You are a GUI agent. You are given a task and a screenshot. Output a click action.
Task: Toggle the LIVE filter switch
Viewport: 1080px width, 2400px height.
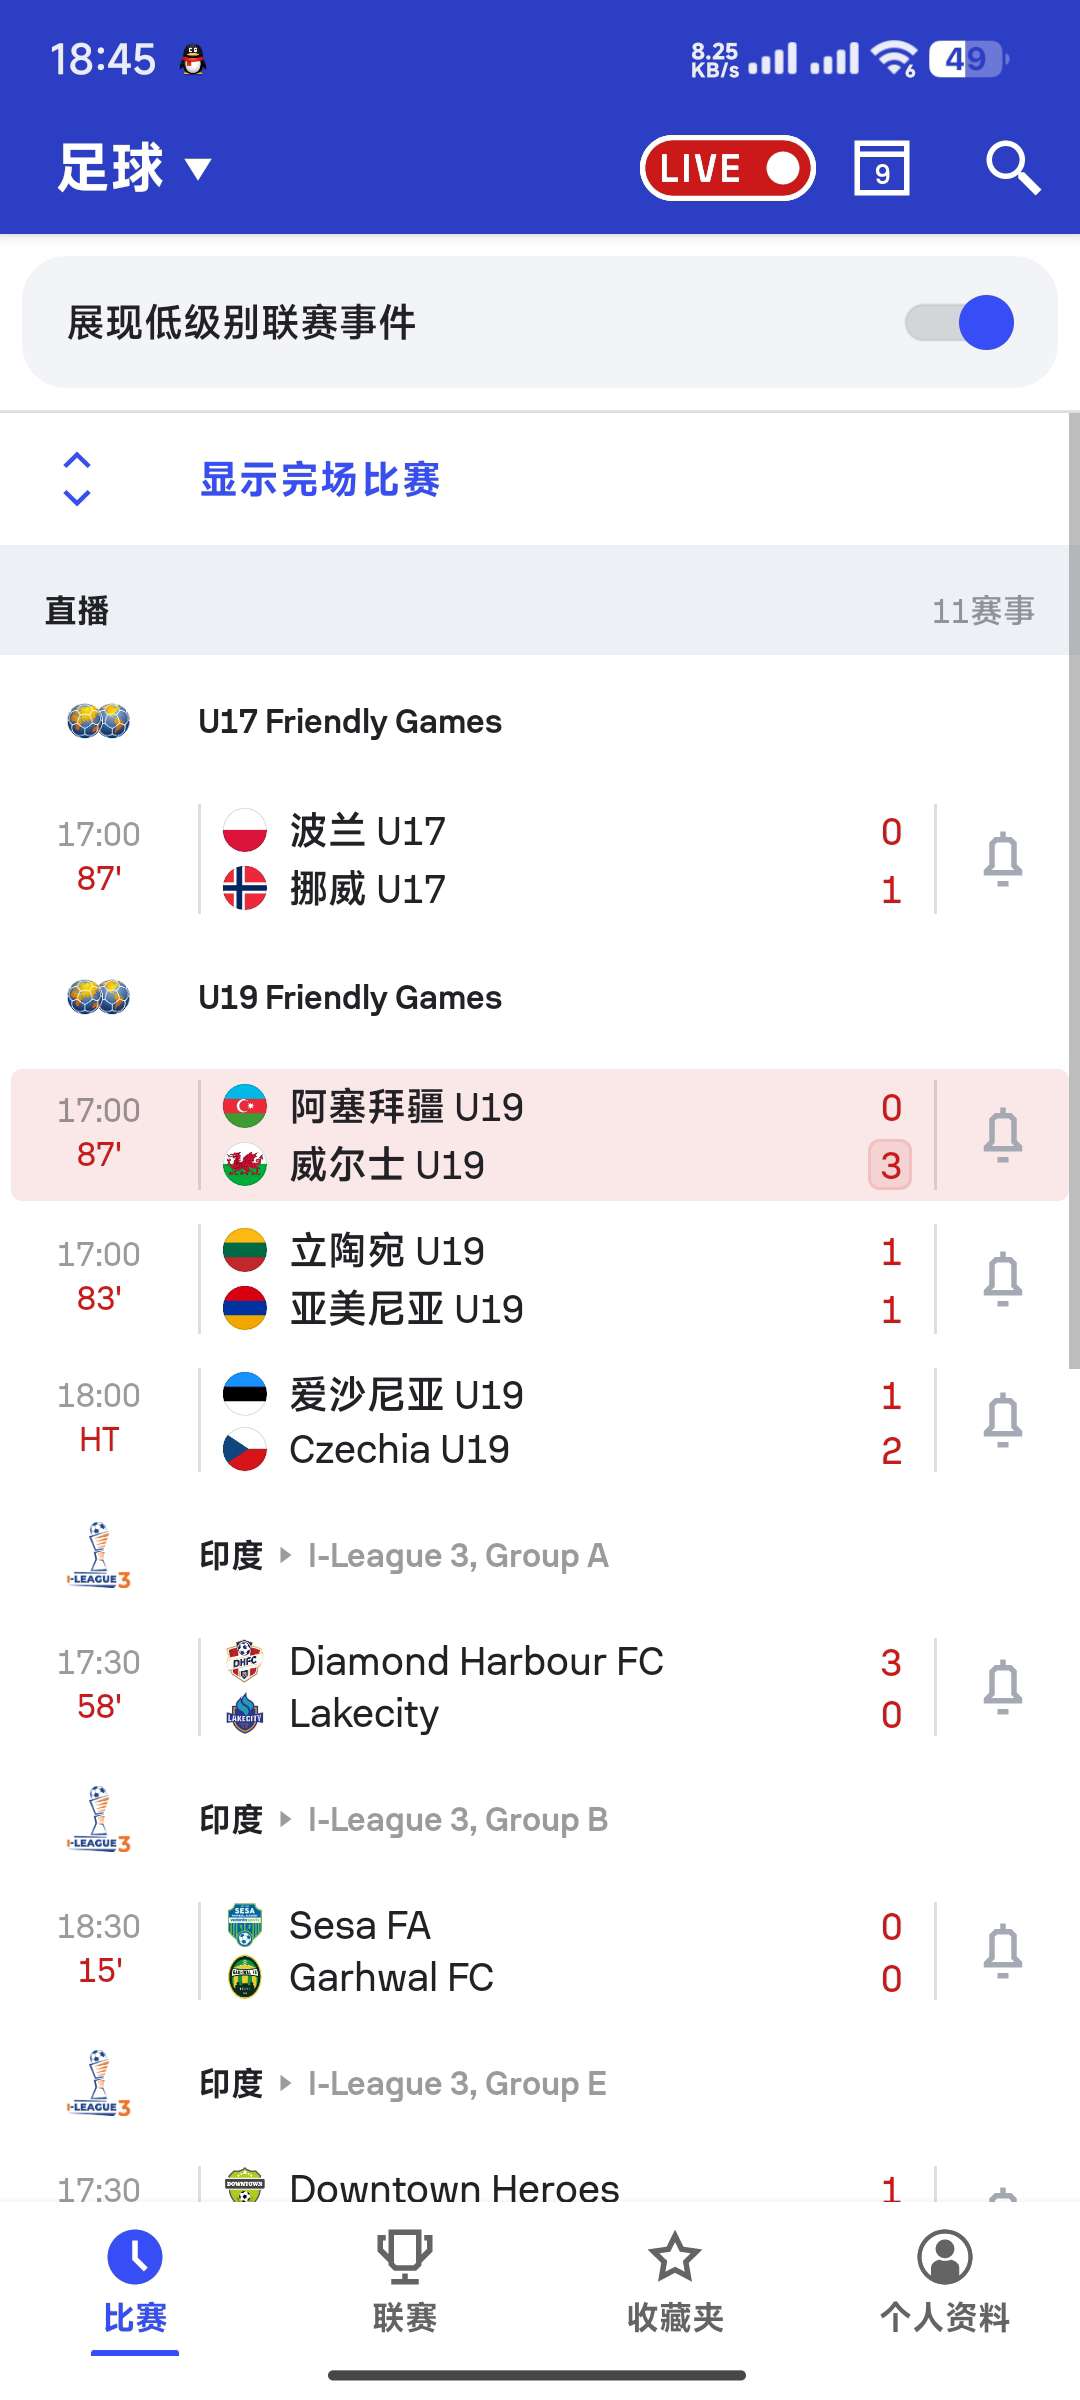728,168
